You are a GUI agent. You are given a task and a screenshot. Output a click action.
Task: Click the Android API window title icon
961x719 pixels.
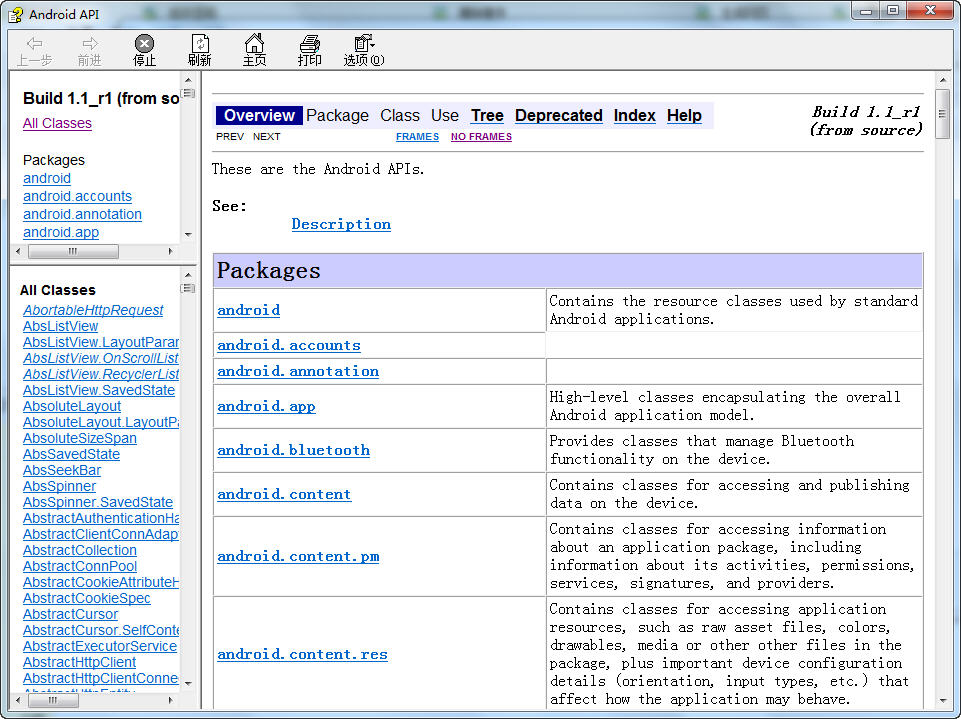(x=16, y=14)
